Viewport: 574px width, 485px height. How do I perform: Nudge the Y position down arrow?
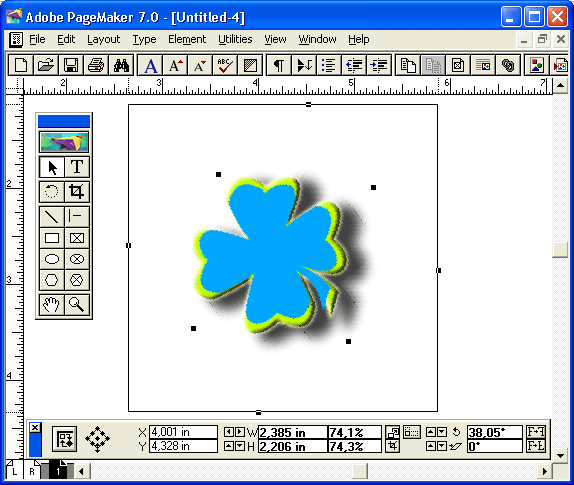240,446
